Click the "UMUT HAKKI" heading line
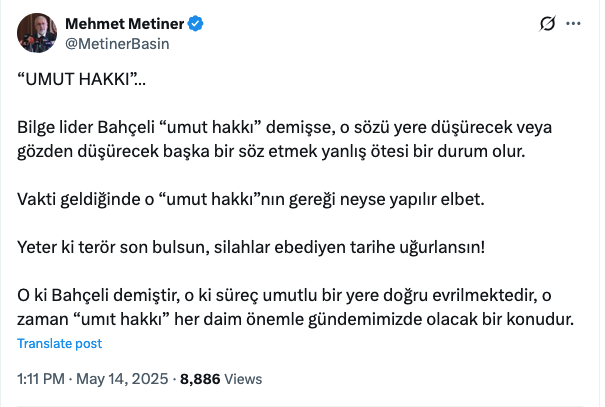Screen dimensions: 605x407 point(87,82)
